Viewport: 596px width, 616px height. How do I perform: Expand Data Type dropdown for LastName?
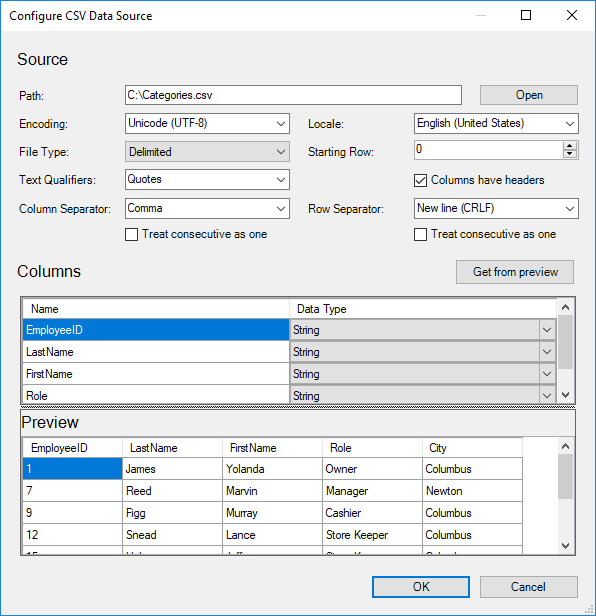(x=547, y=352)
